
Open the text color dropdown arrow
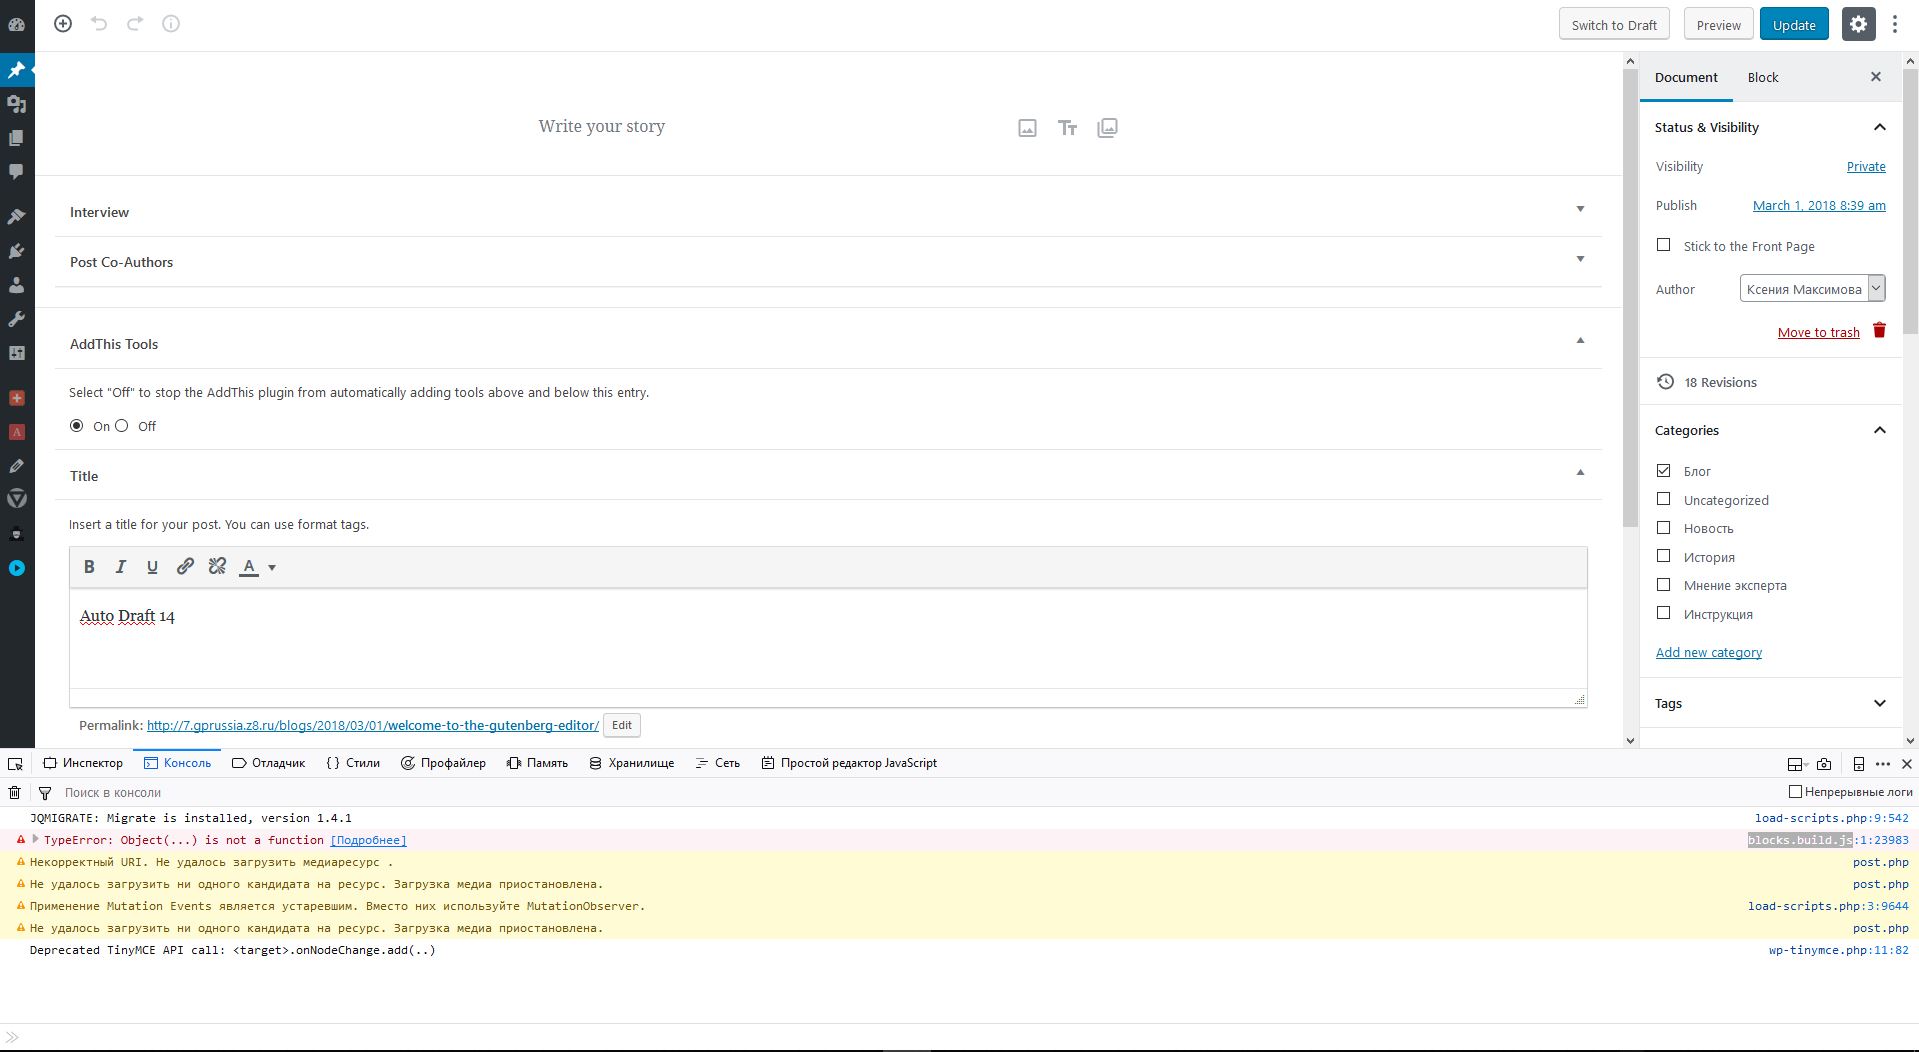point(272,568)
